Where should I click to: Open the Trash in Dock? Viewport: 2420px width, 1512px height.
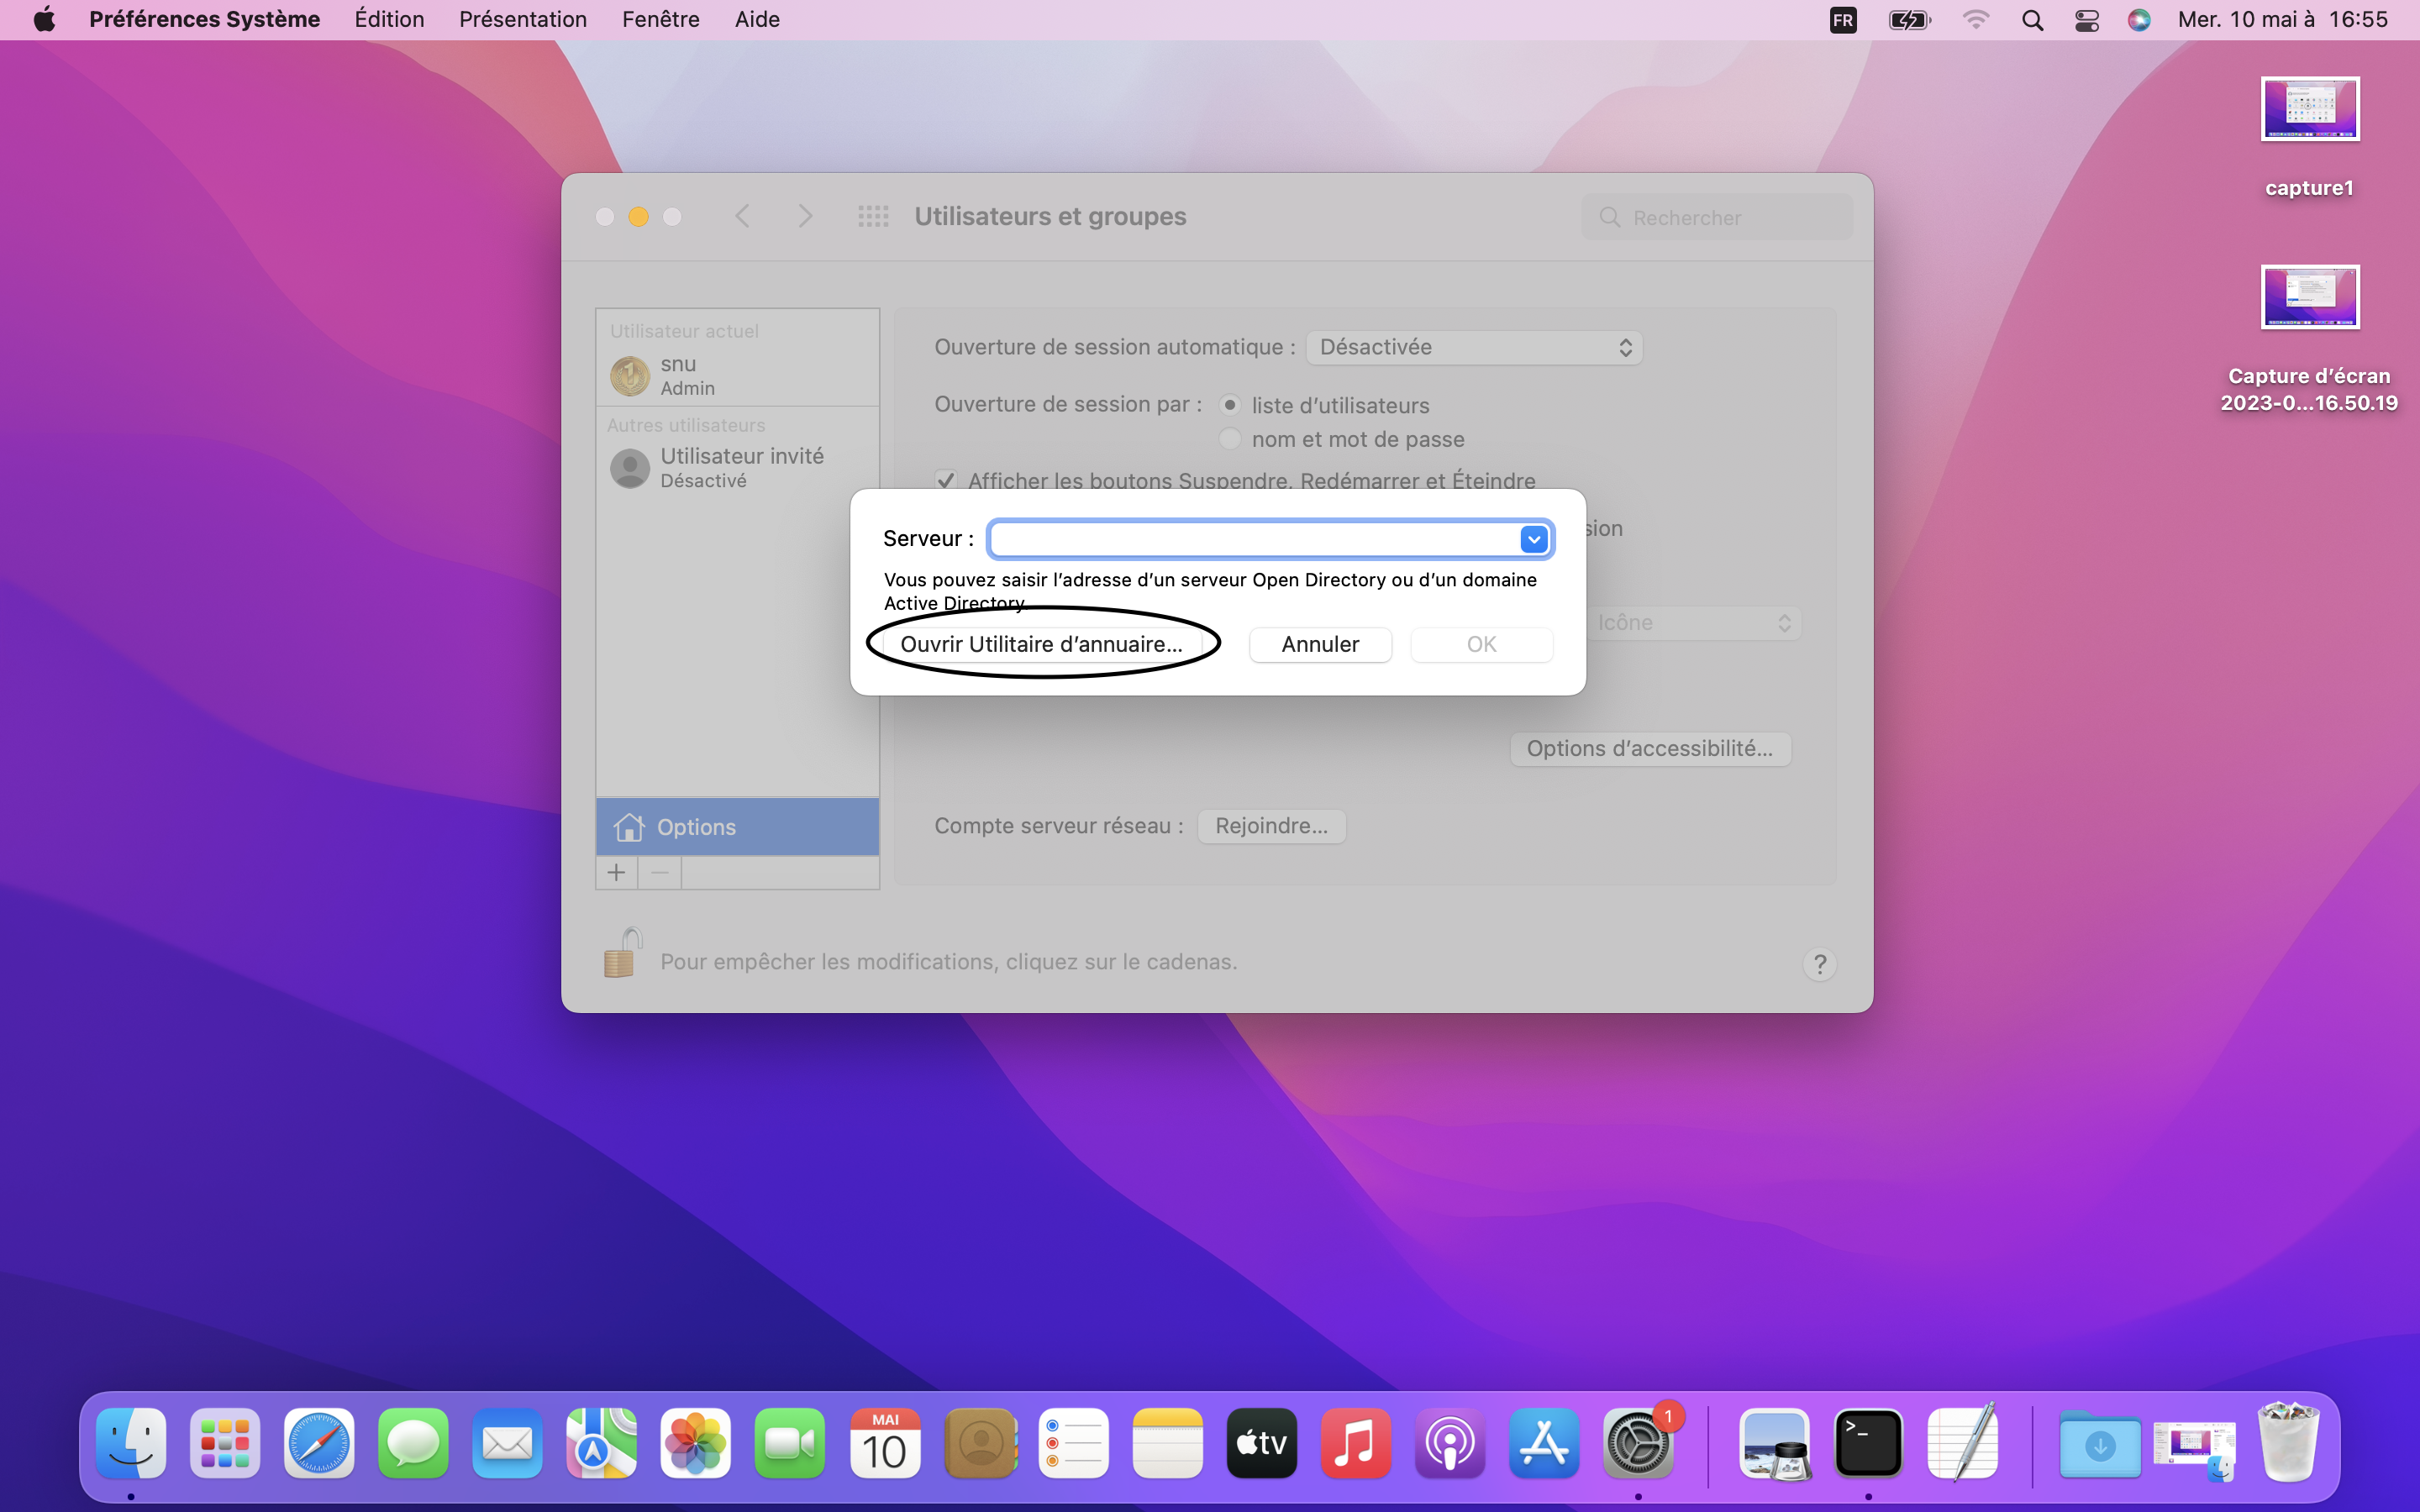click(x=2288, y=1443)
